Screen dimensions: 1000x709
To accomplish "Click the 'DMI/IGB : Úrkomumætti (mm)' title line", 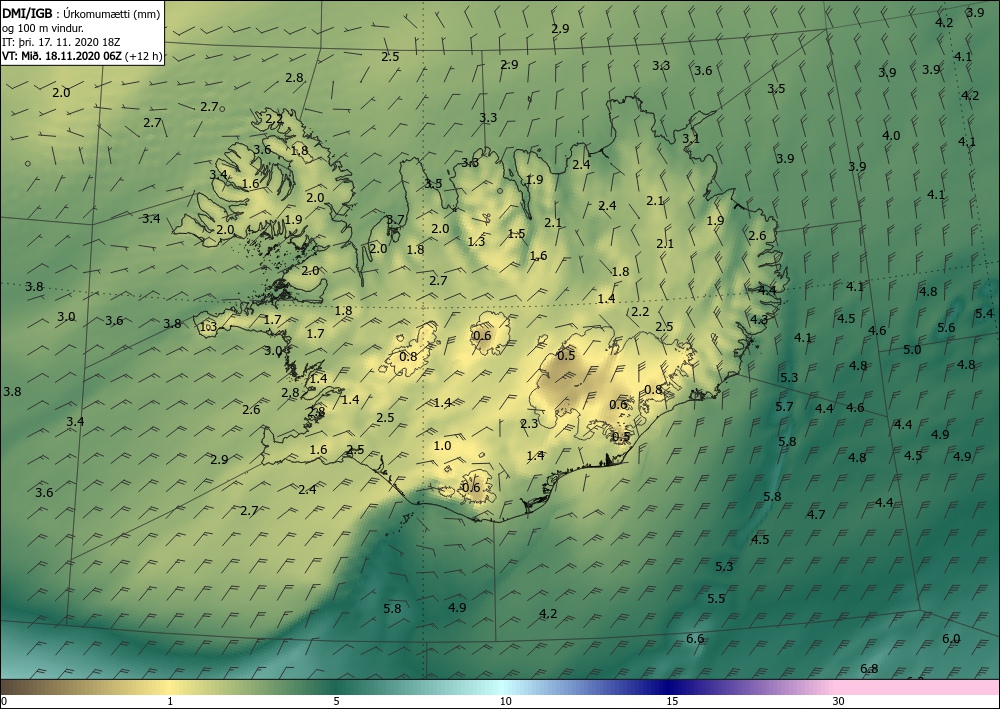I will (82, 14).
